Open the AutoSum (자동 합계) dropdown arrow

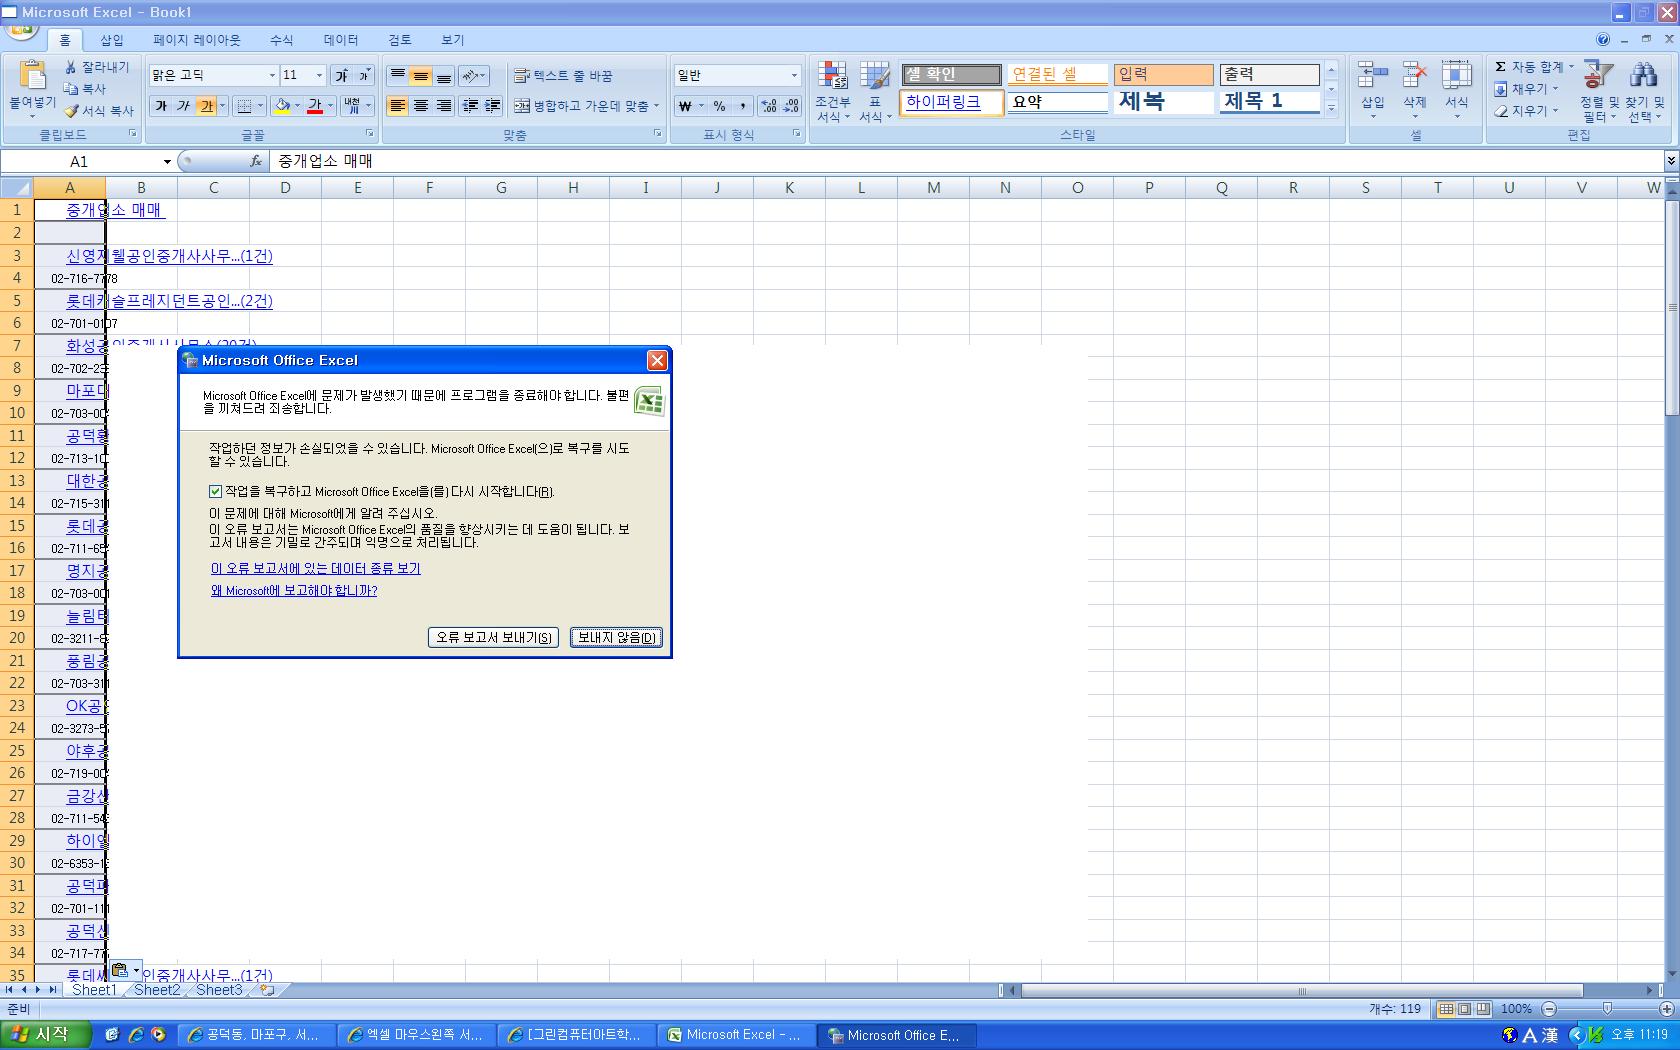tap(1571, 67)
